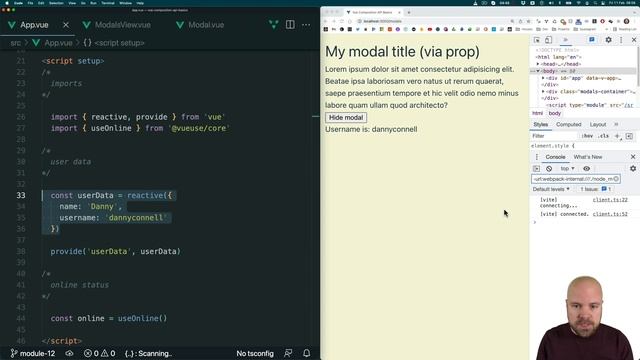Click the Hide modal button

346,118
